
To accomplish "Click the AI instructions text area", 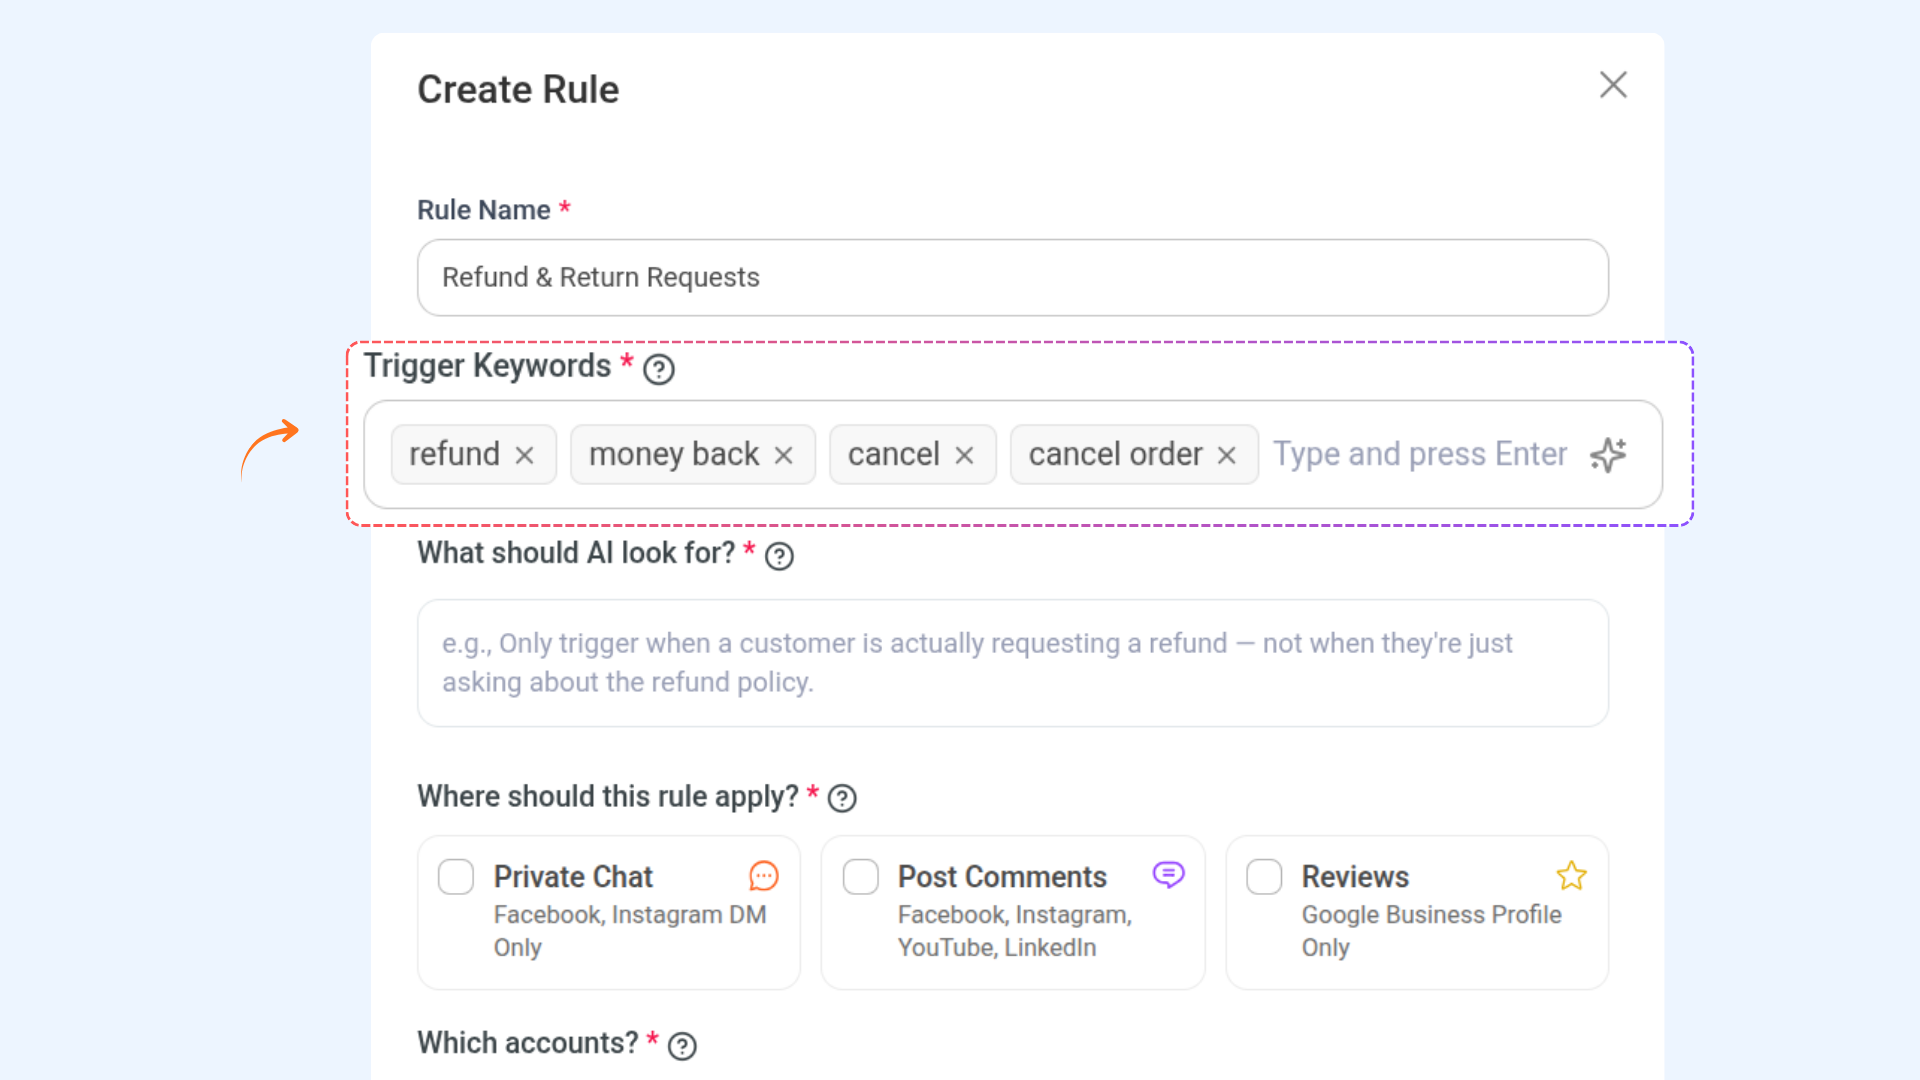I will pos(1012,663).
